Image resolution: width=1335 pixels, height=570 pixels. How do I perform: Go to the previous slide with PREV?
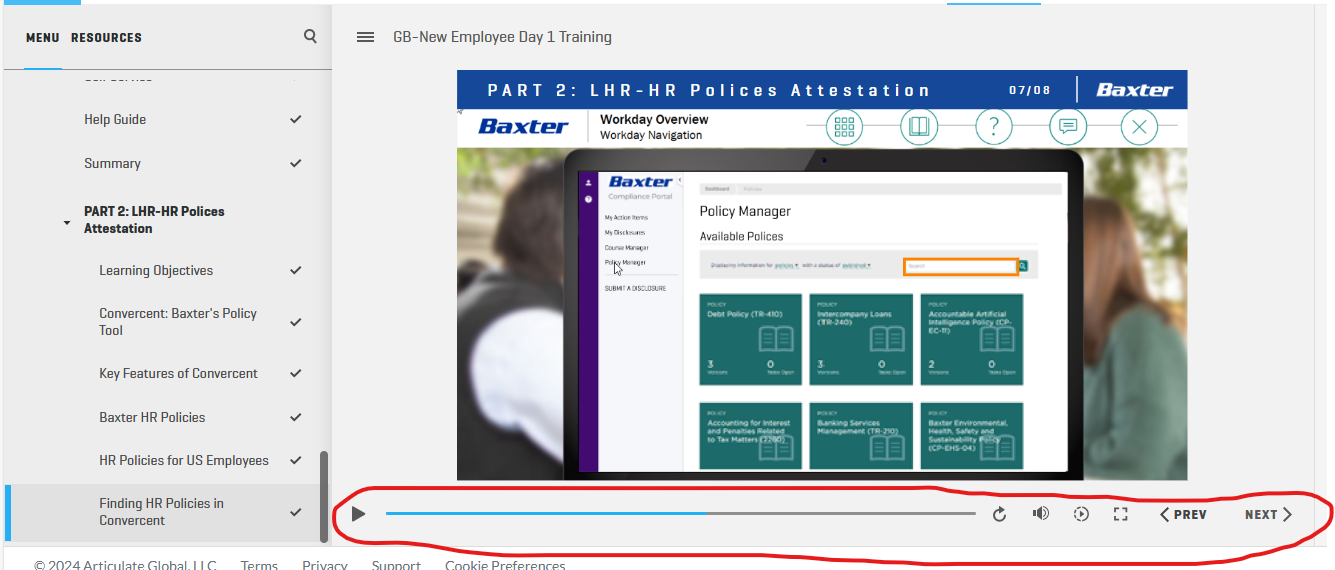pos(1183,514)
